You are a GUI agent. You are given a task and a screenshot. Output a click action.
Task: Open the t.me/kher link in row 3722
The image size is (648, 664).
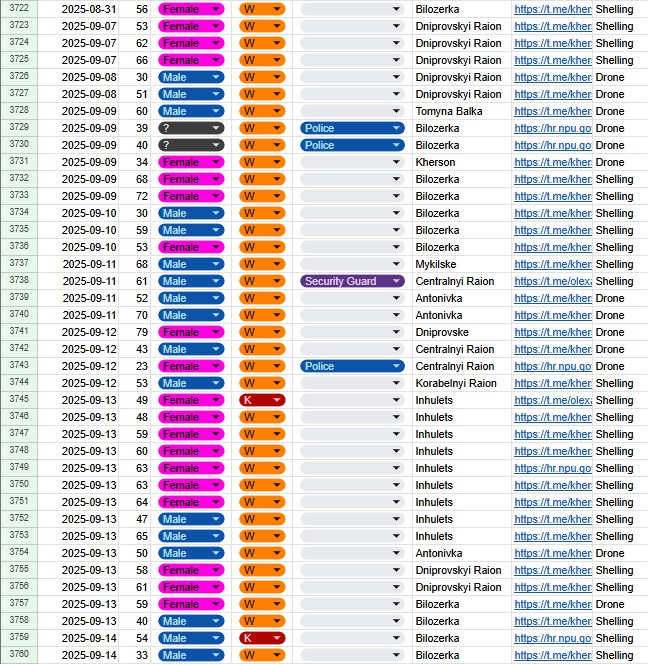click(553, 9)
